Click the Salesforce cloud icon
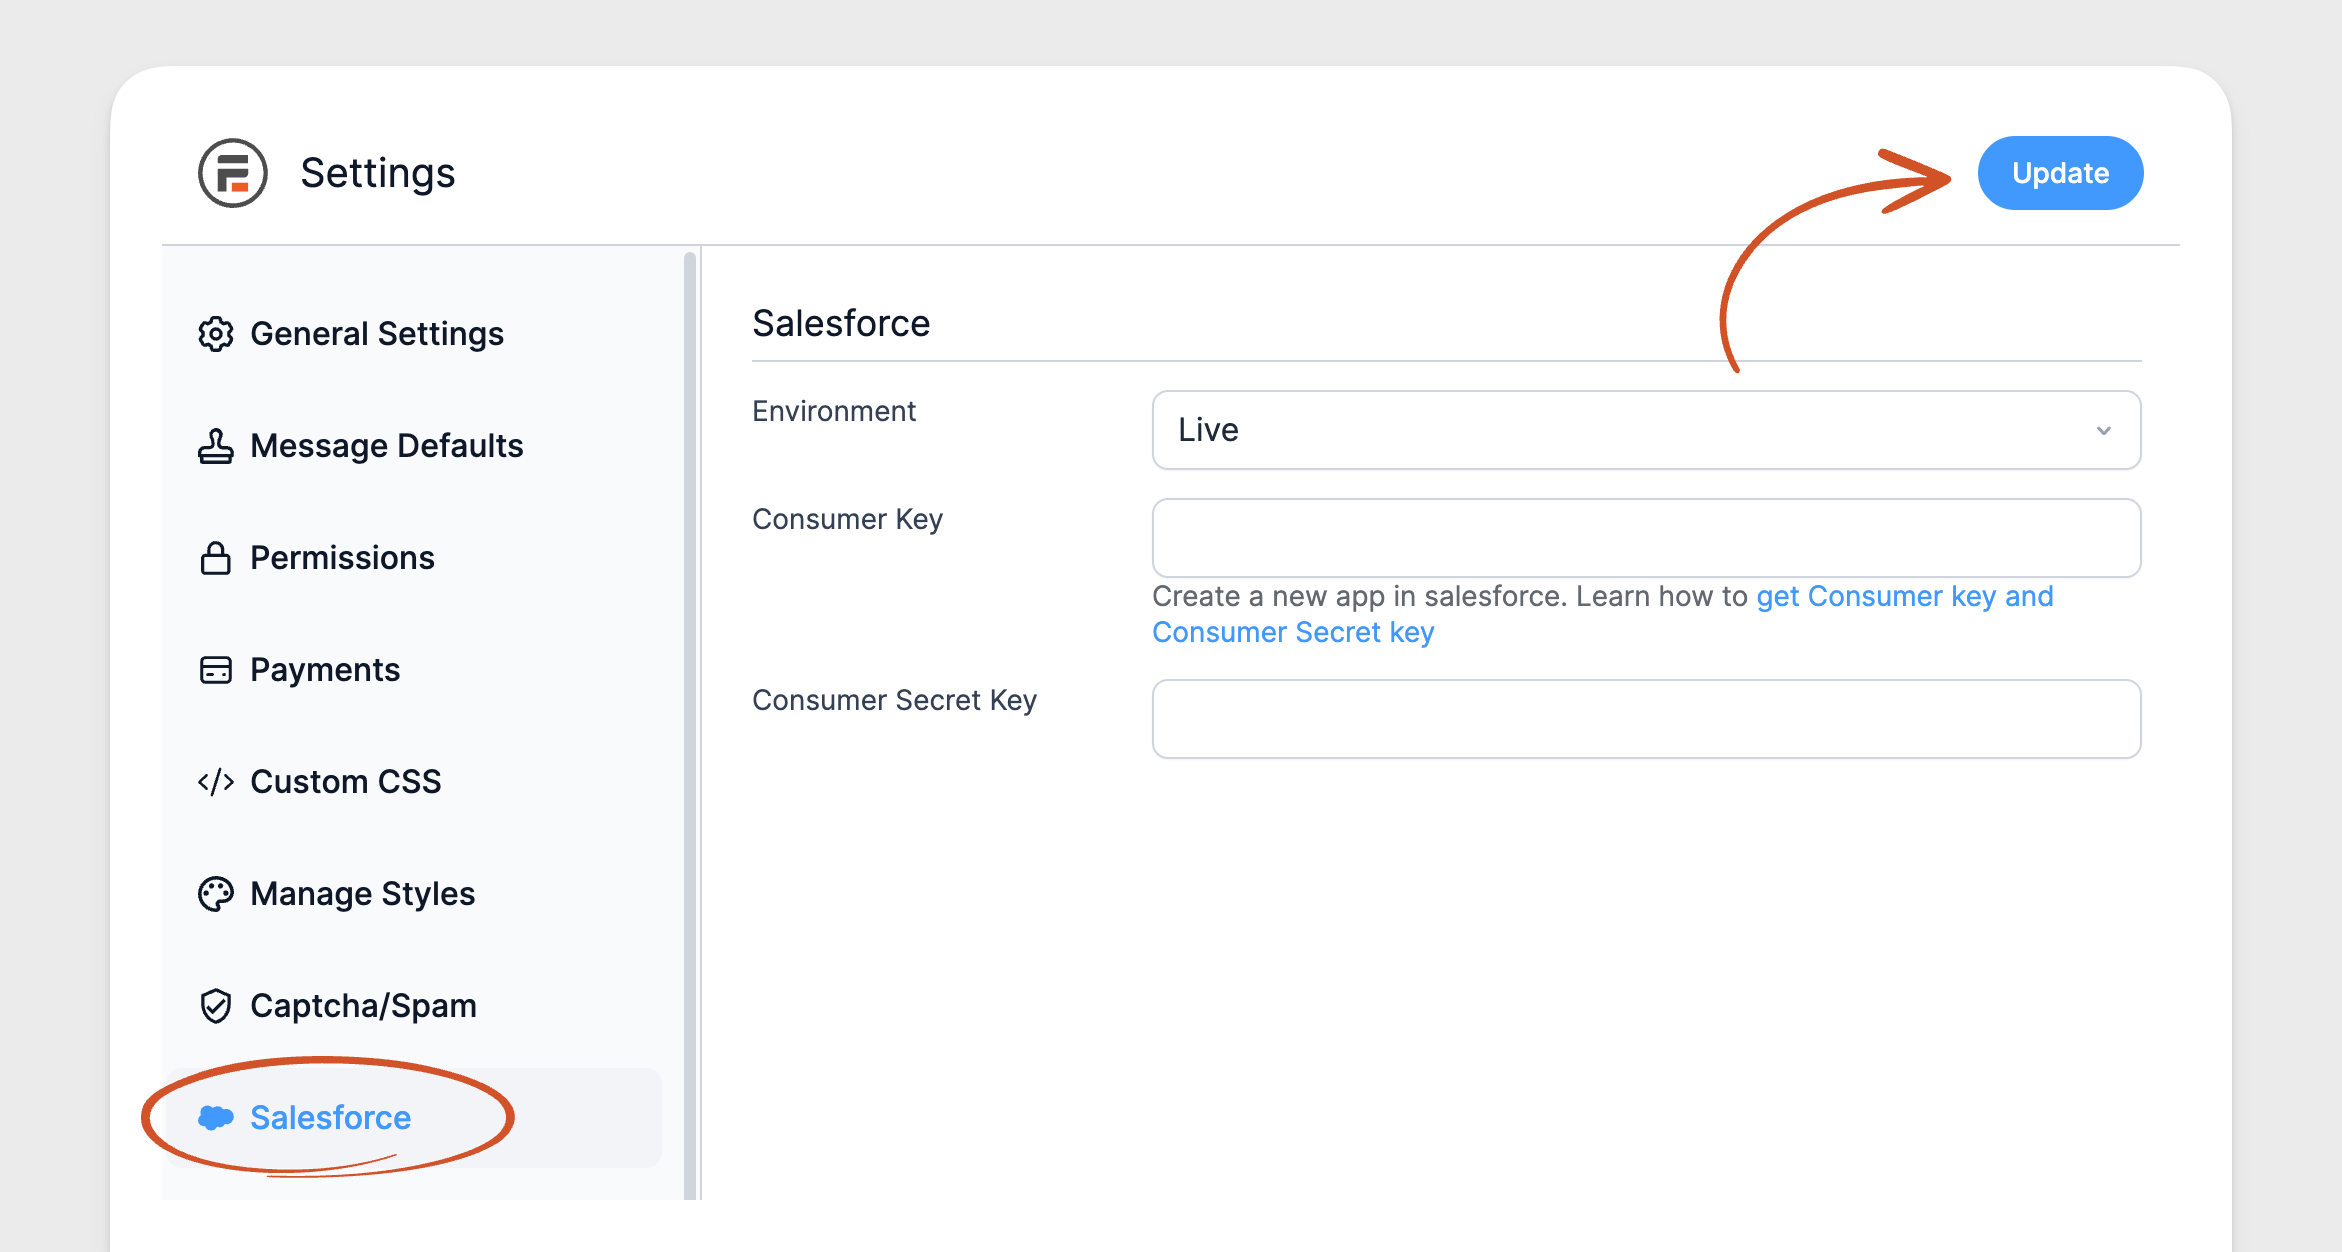This screenshot has width=2342, height=1252. click(216, 1118)
